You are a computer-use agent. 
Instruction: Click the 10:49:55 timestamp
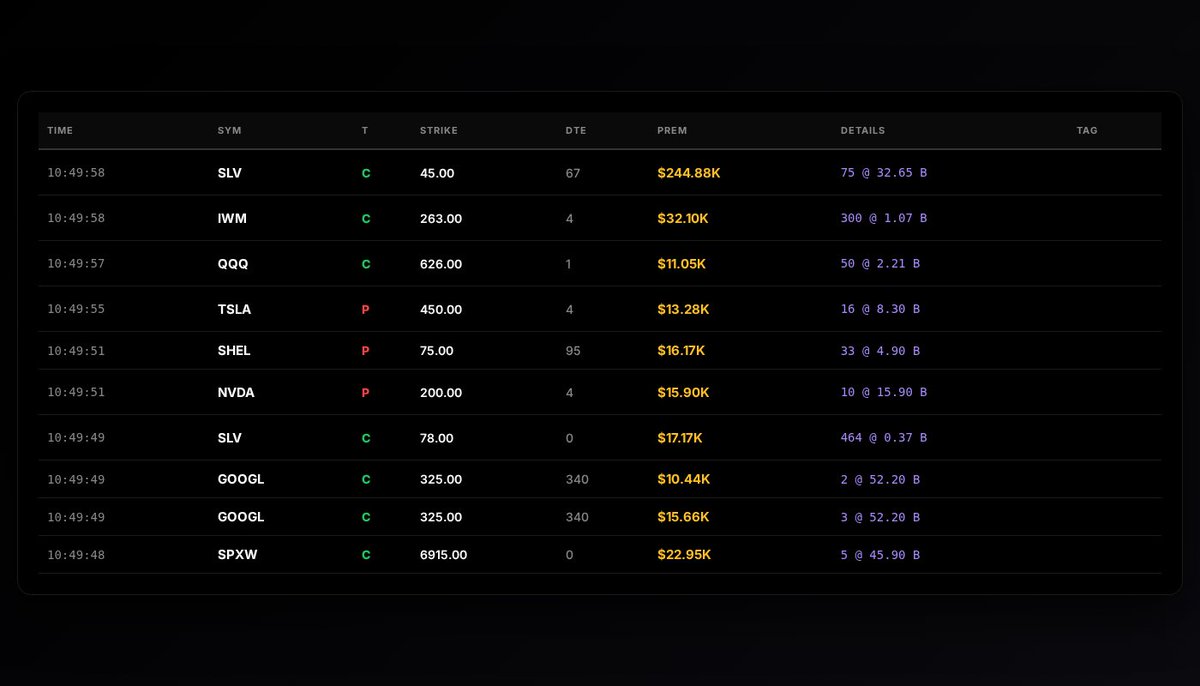[76, 310]
